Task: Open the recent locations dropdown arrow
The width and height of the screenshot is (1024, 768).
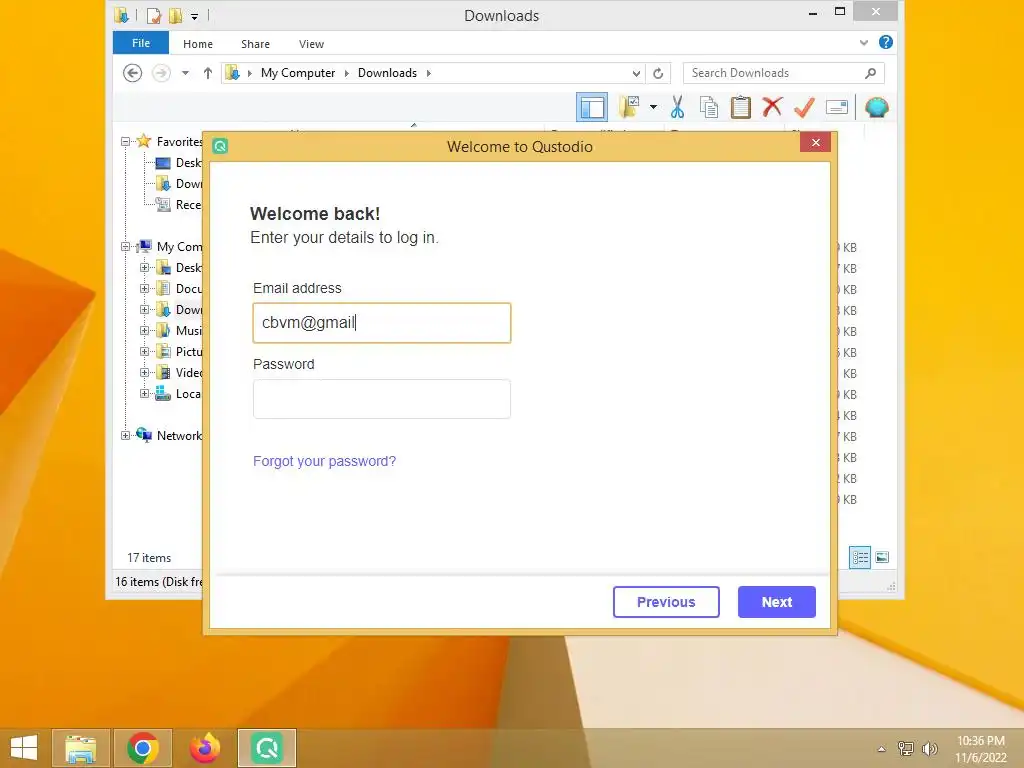Action: tap(185, 73)
